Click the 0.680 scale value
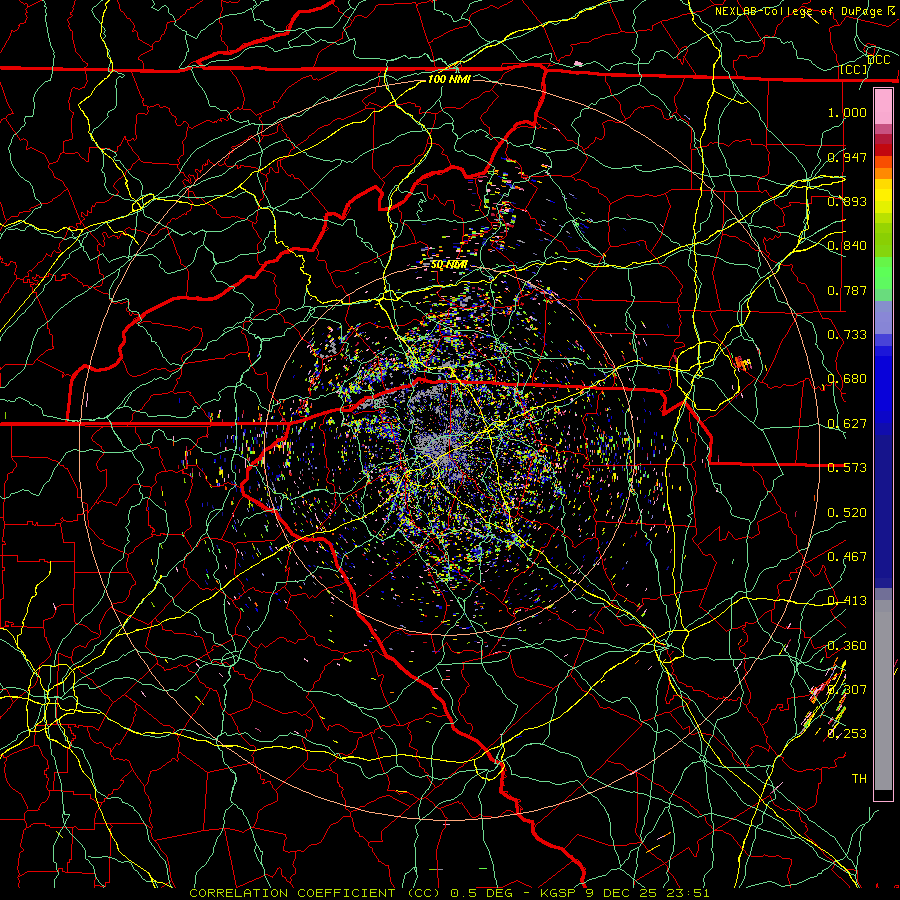Image resolution: width=900 pixels, height=900 pixels. (847, 379)
